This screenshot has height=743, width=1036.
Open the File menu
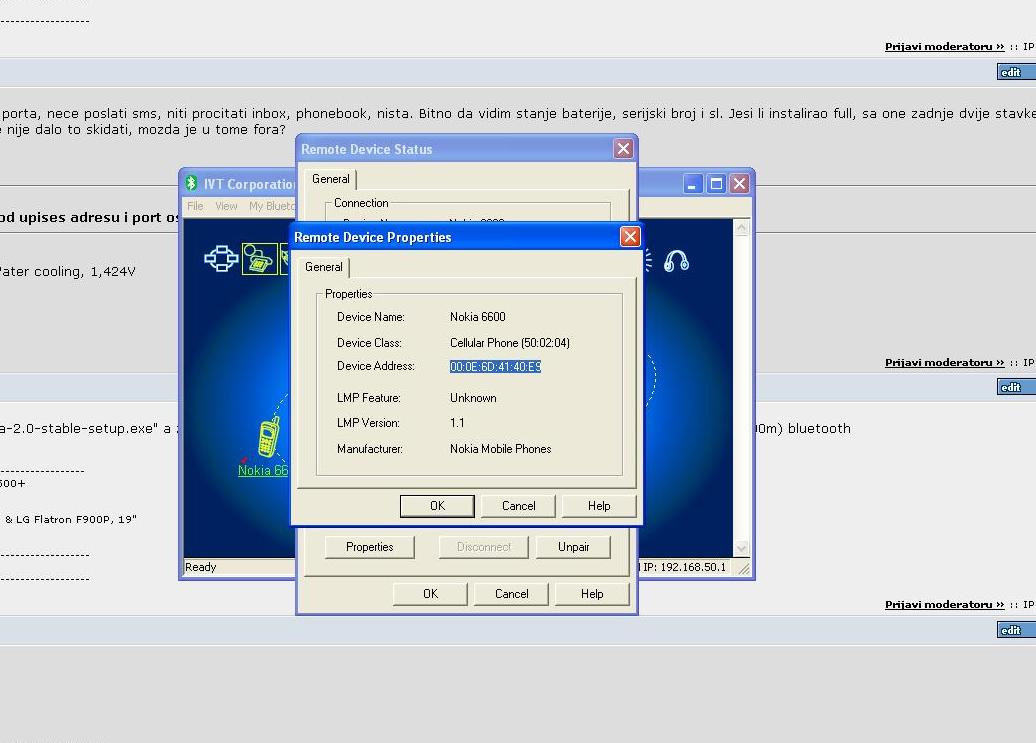pyautogui.click(x=195, y=206)
